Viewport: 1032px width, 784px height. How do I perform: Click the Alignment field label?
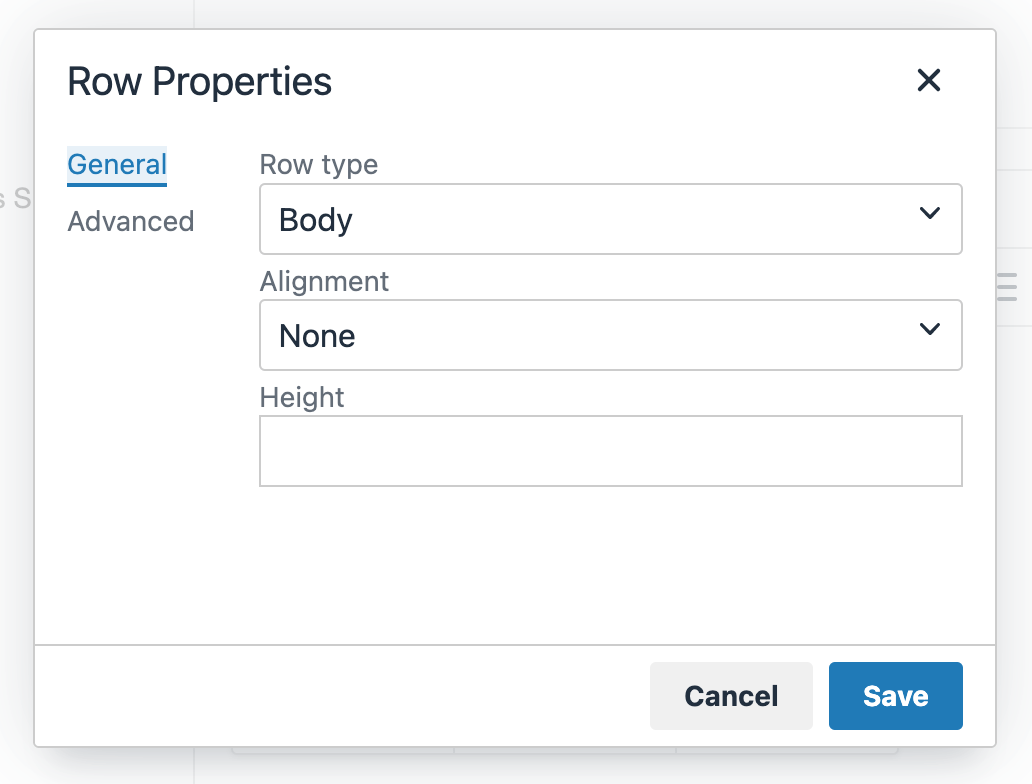324,281
